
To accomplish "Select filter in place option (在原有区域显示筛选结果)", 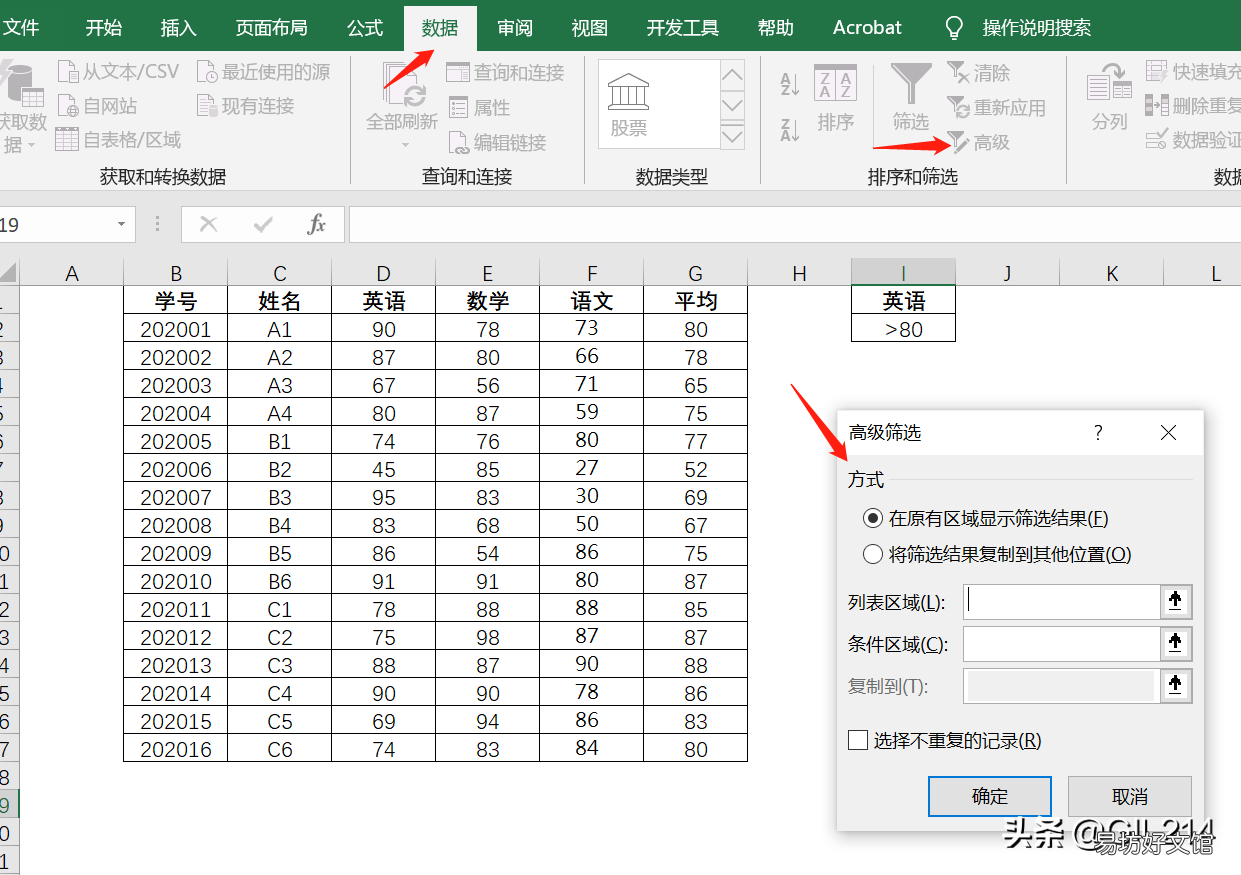I will (x=985, y=518).
